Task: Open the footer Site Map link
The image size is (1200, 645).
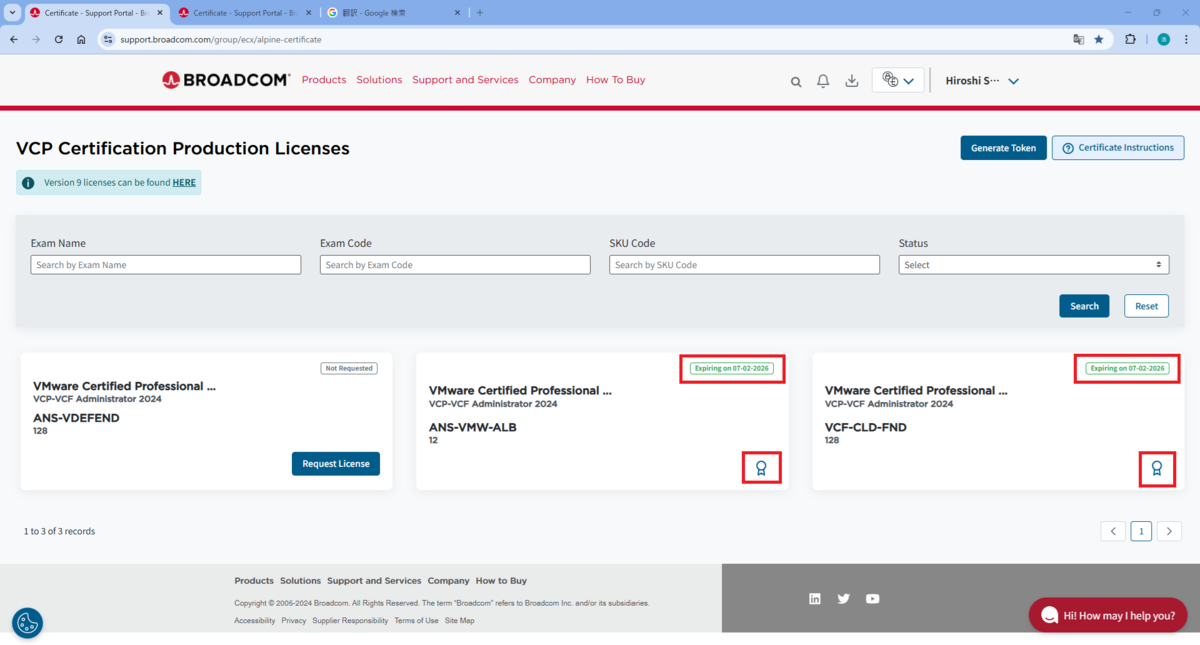Action: (460, 621)
